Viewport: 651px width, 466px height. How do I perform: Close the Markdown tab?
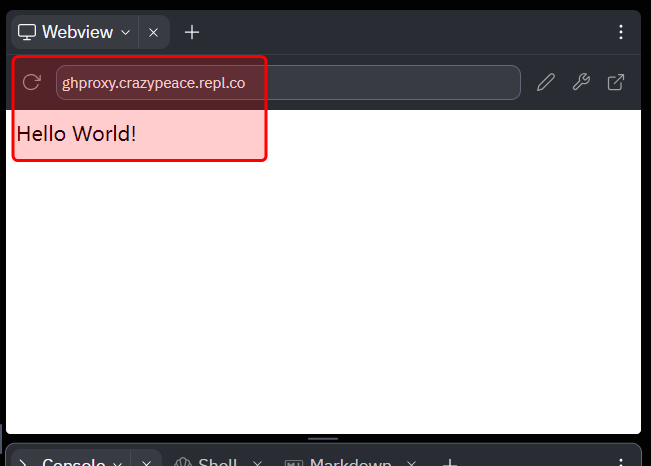click(x=411, y=463)
